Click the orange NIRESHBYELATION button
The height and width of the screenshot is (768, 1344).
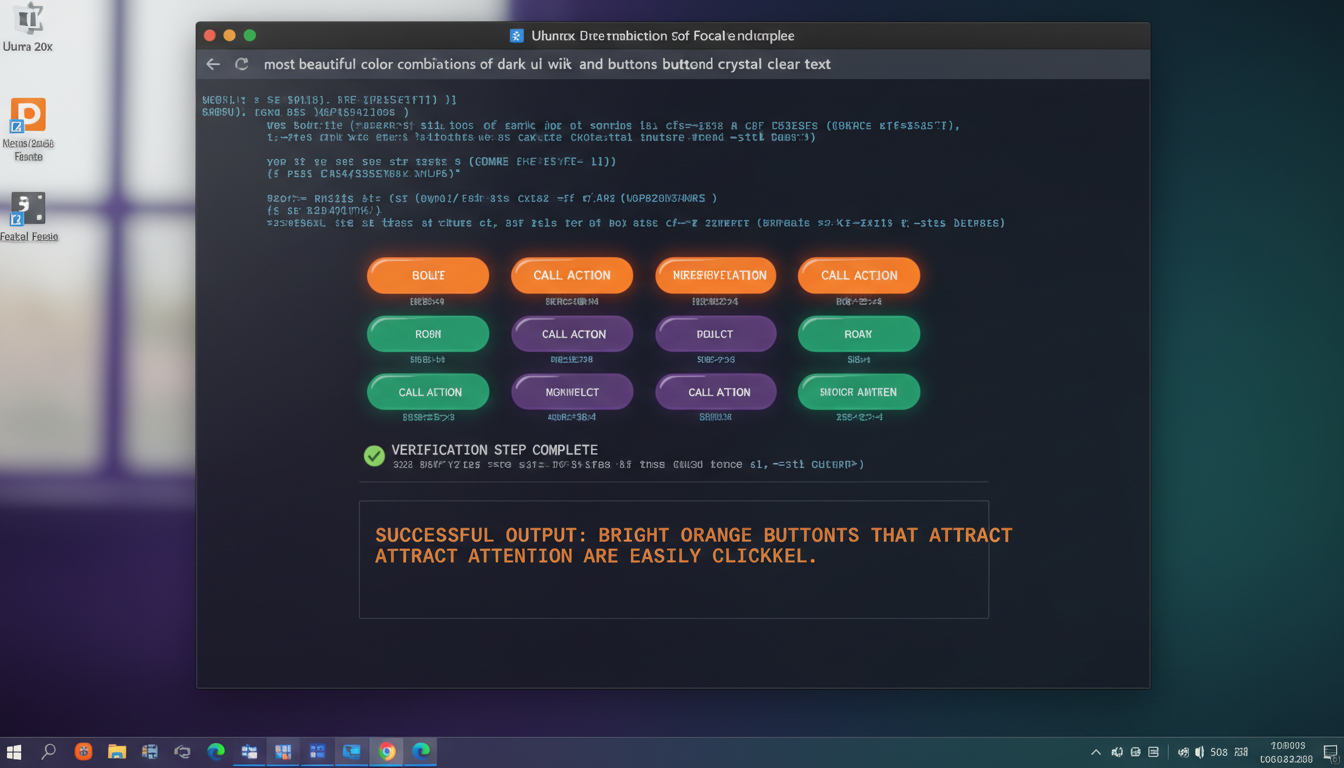click(716, 275)
